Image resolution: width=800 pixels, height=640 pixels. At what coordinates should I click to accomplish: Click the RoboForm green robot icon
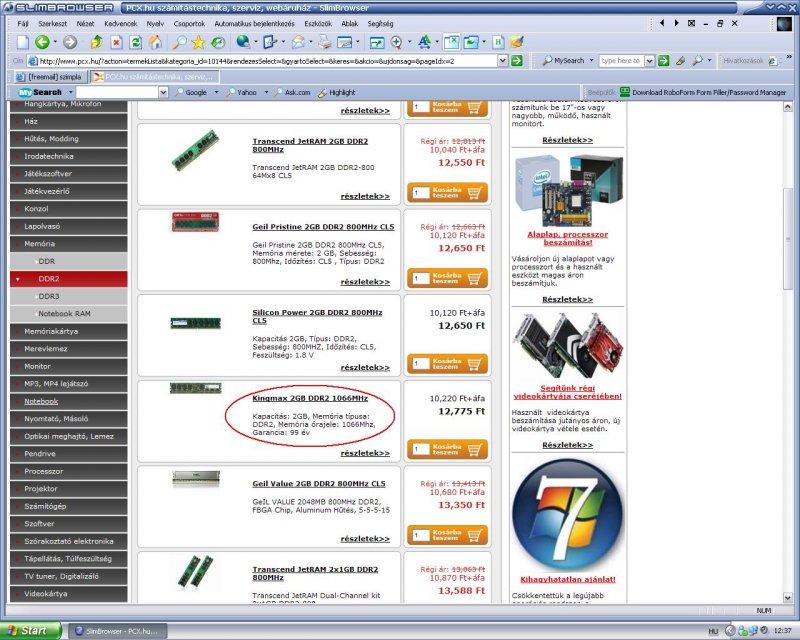pyautogui.click(x=625, y=92)
